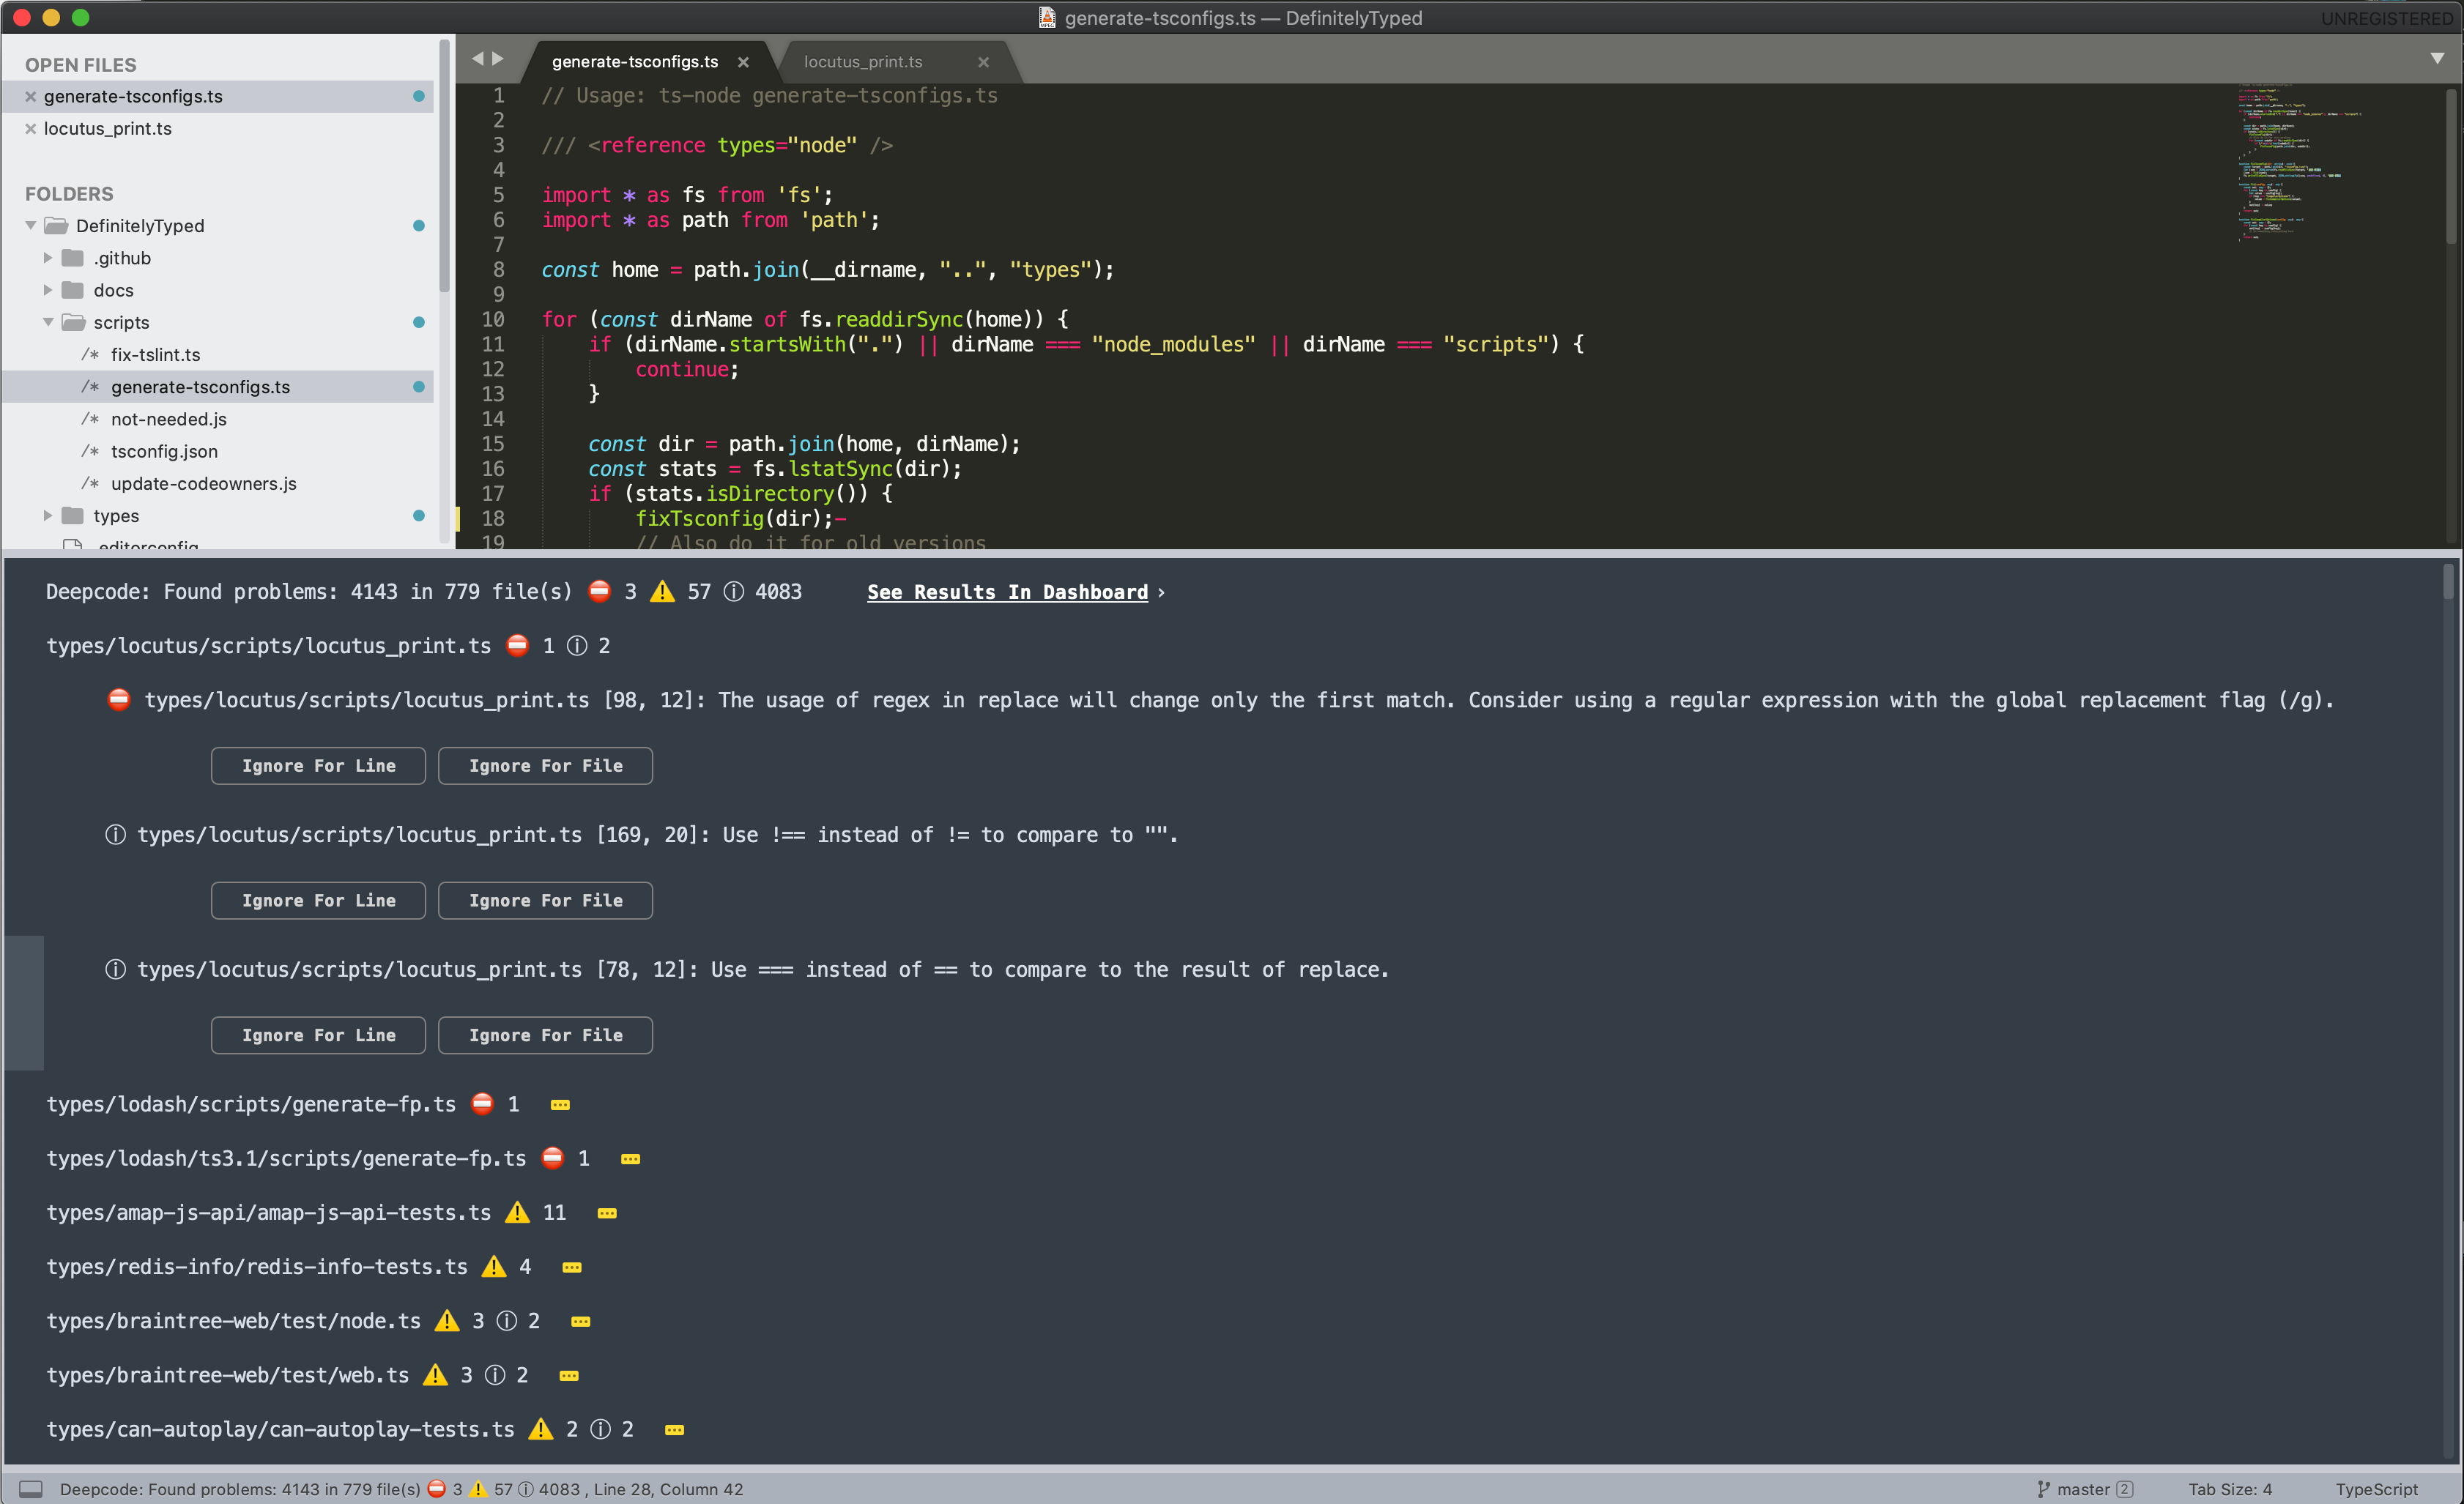Switch to the locutus_print.ts tab
The width and height of the screenshot is (2464, 1504).
pos(863,62)
